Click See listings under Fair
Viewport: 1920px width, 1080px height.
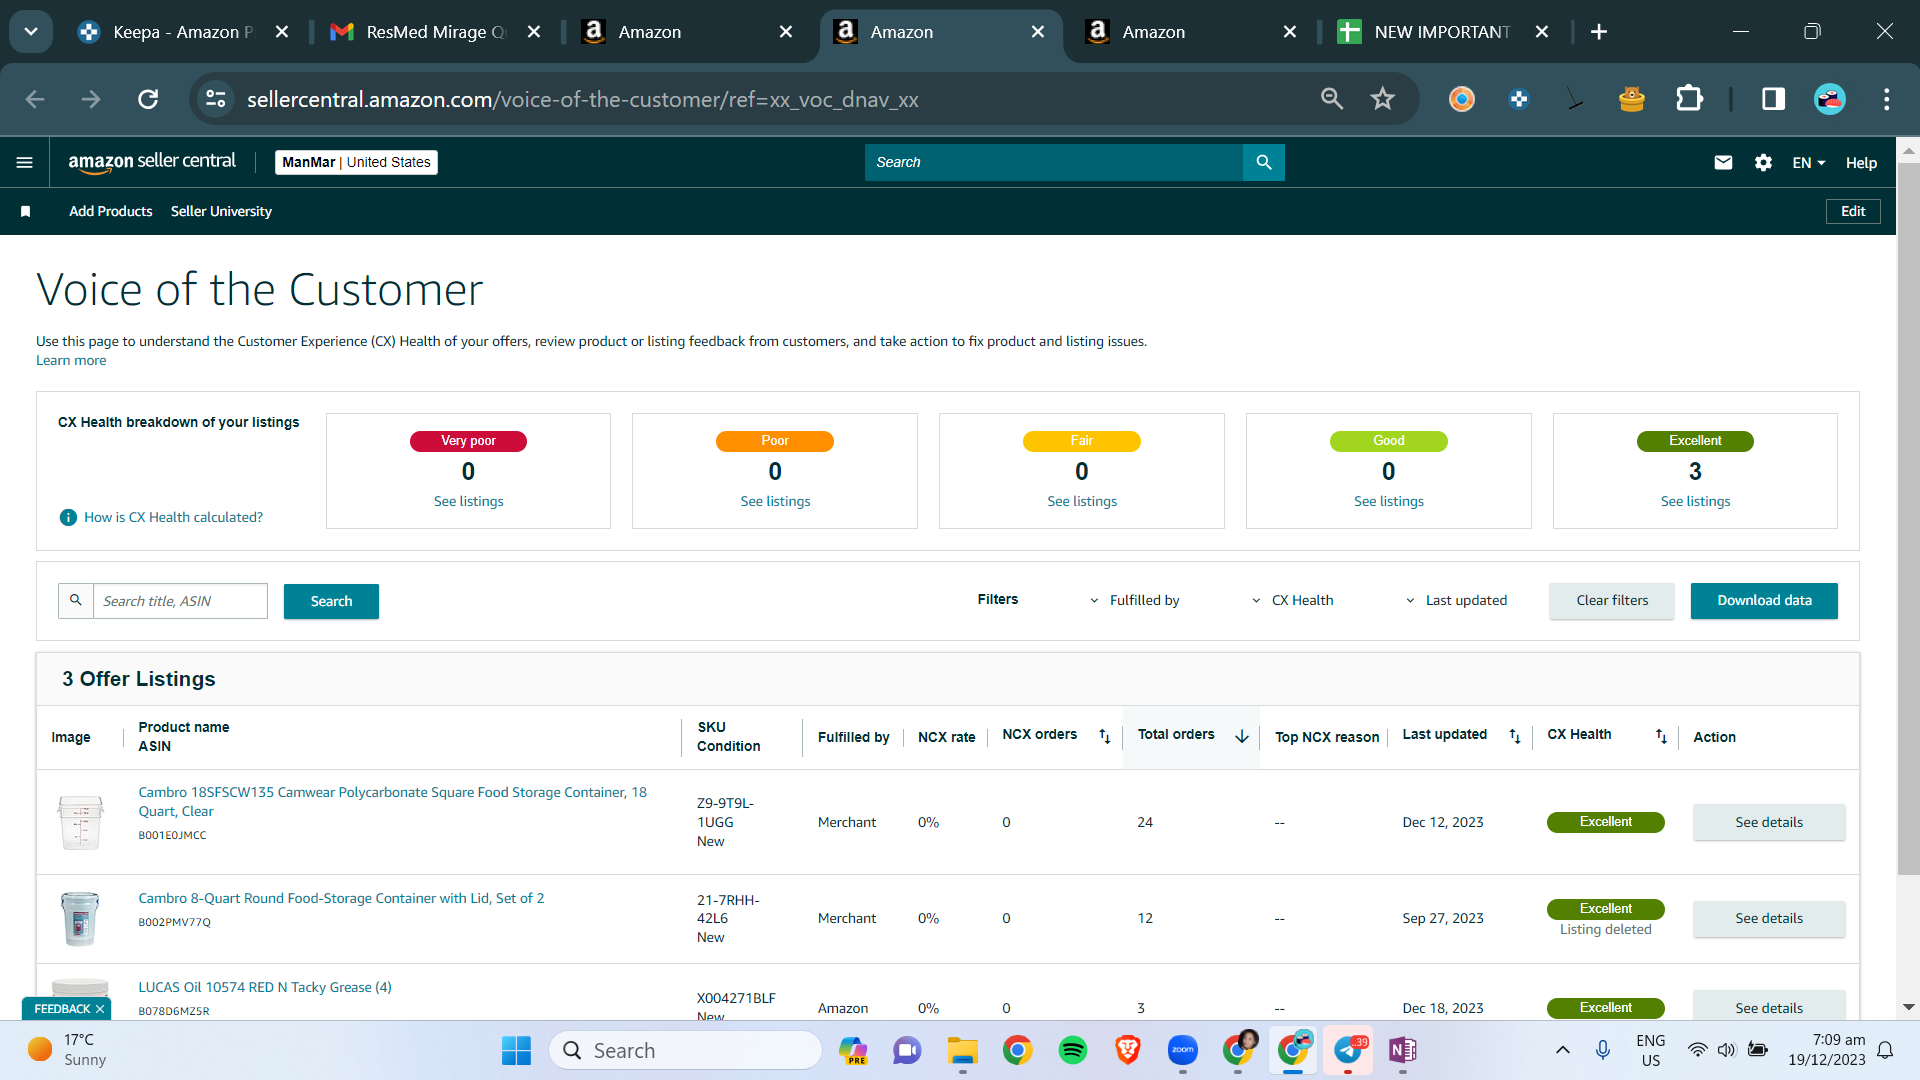click(1082, 501)
